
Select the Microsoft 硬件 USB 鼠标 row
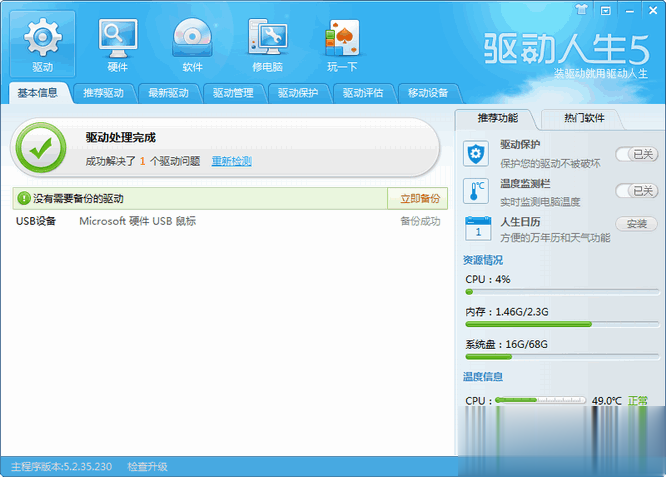[x=228, y=221]
